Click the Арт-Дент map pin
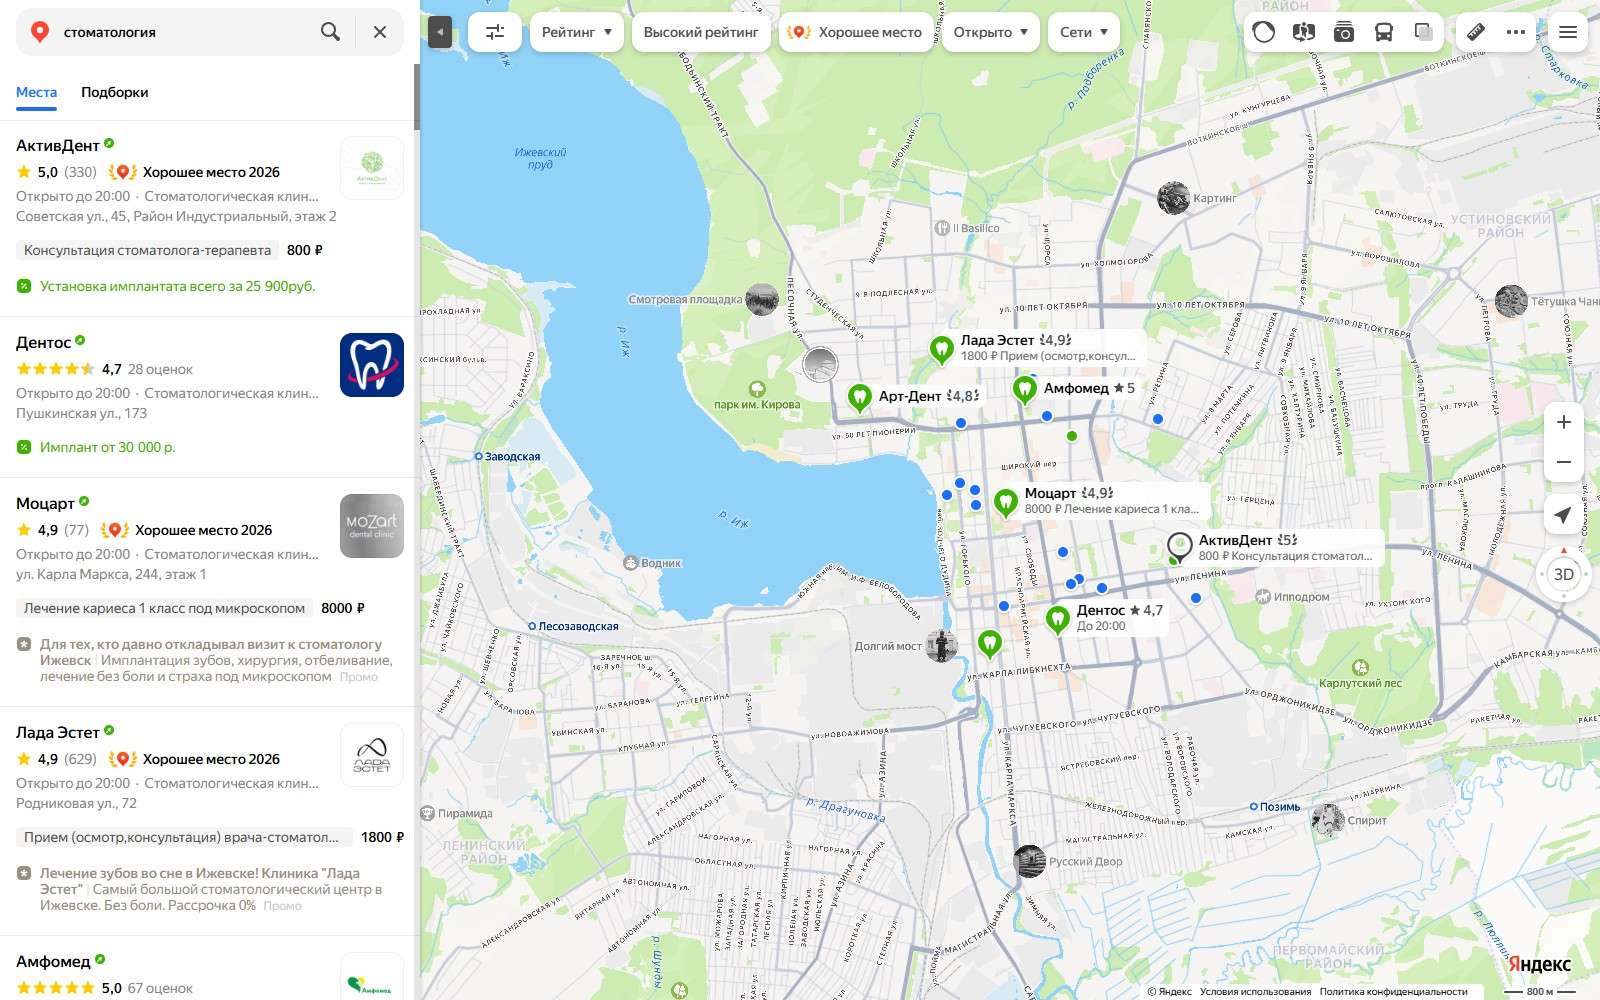 click(x=859, y=398)
